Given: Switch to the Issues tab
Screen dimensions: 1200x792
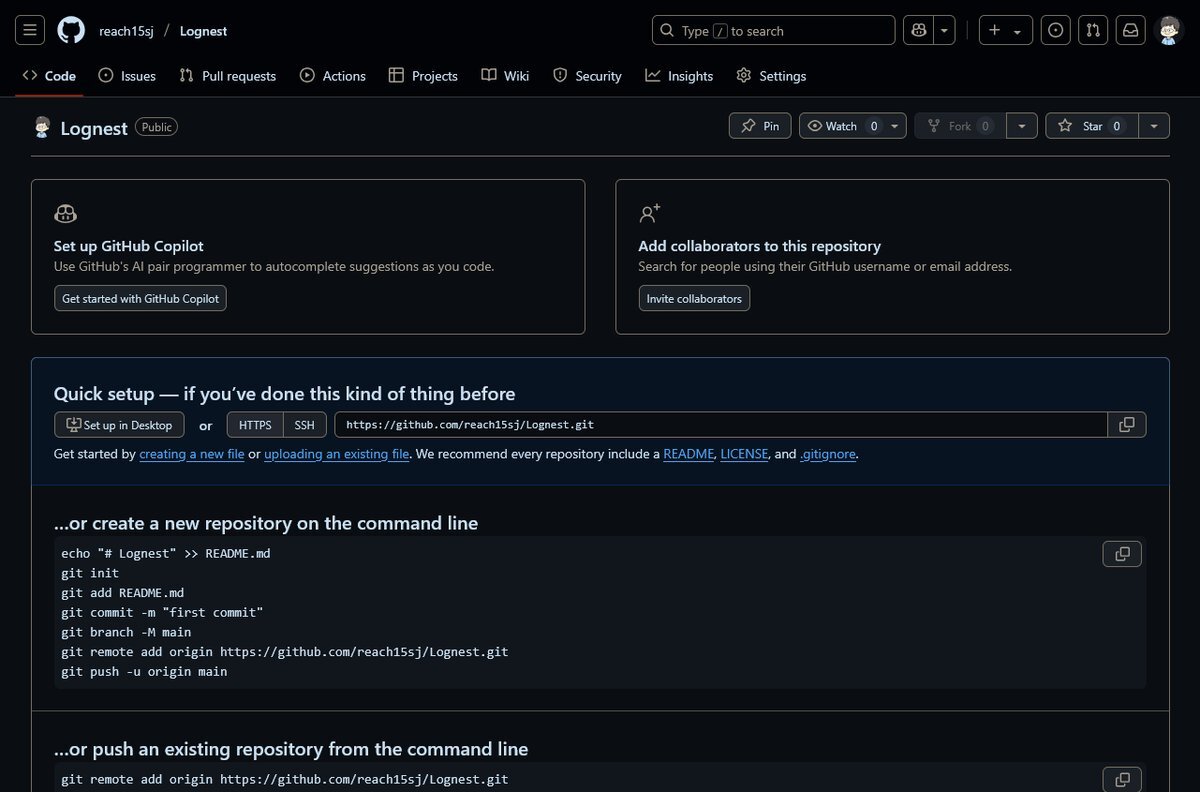Looking at the screenshot, I should (x=127, y=76).
